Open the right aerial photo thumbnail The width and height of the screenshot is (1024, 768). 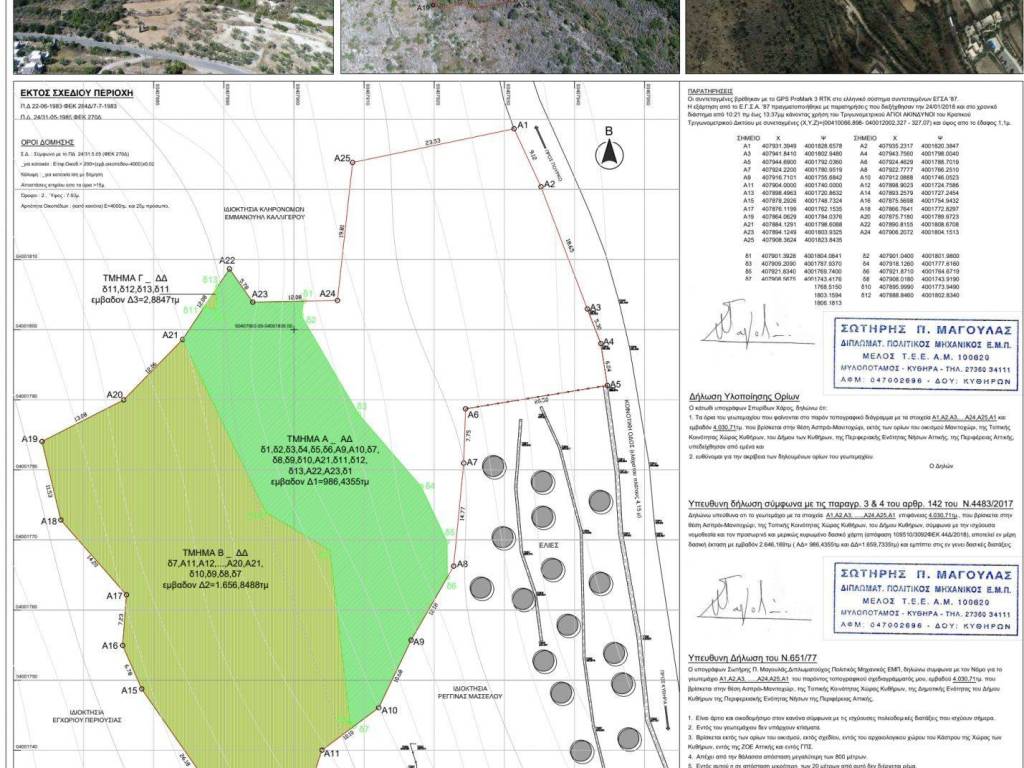854,36
